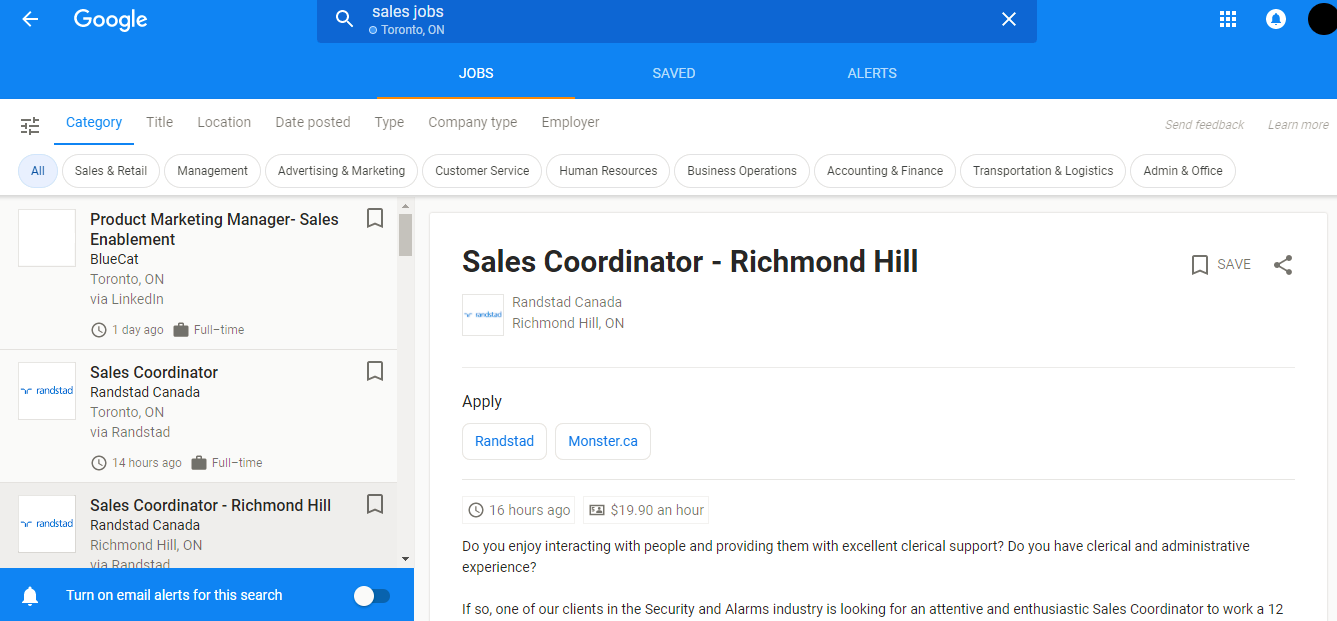
Task: Filter by Customer Service chip
Action: coord(482,171)
